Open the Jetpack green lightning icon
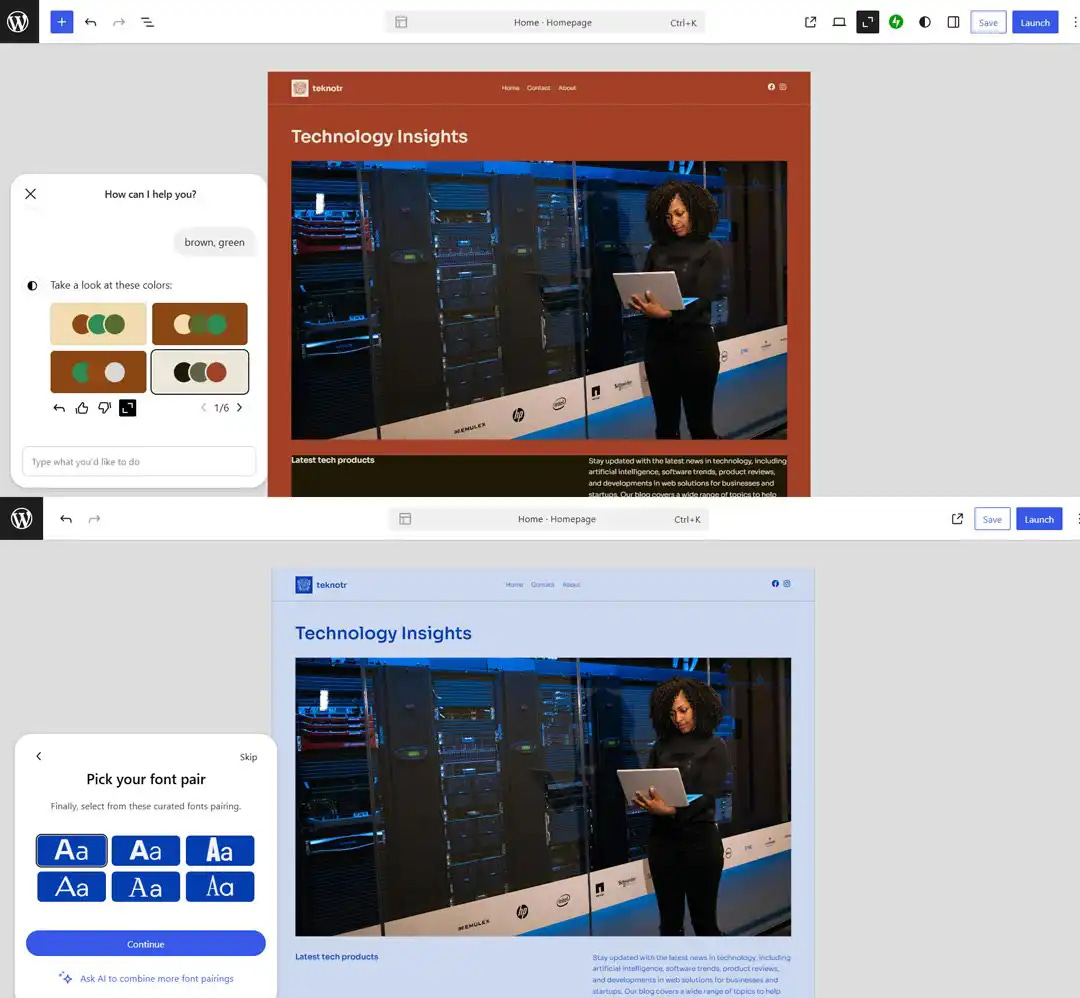Screen dimensions: 1080x998 896,22
